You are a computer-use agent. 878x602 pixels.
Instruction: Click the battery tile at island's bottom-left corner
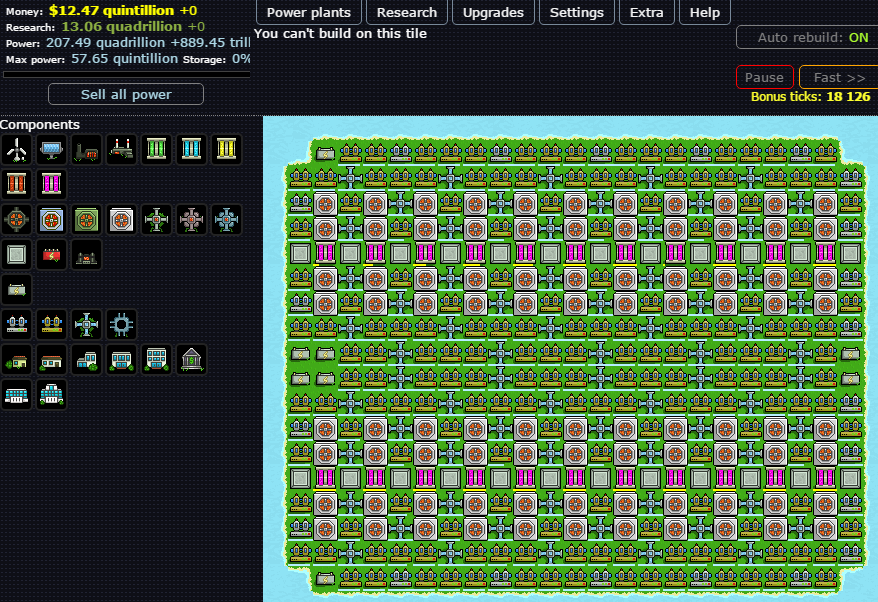click(325, 578)
